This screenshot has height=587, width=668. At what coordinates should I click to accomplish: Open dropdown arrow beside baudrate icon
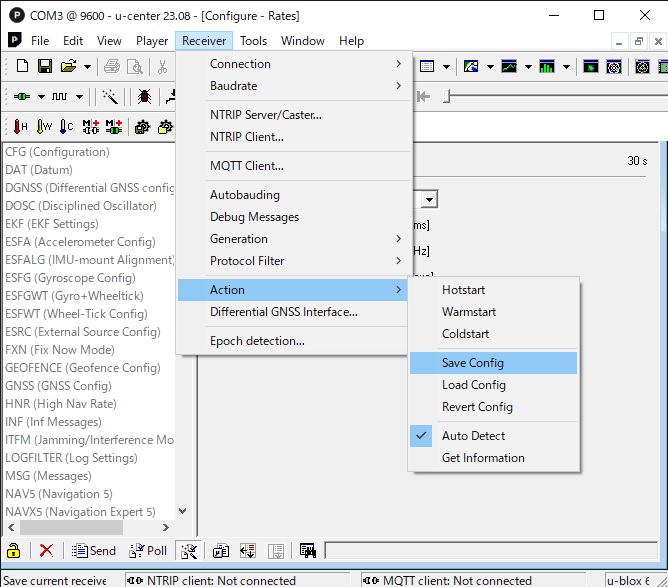79,97
